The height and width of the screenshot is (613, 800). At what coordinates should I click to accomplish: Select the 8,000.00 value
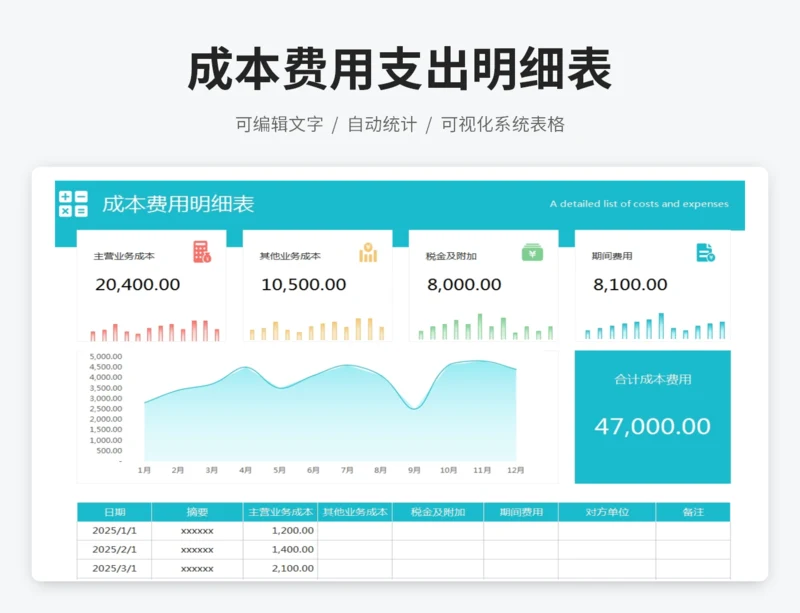click(x=464, y=284)
